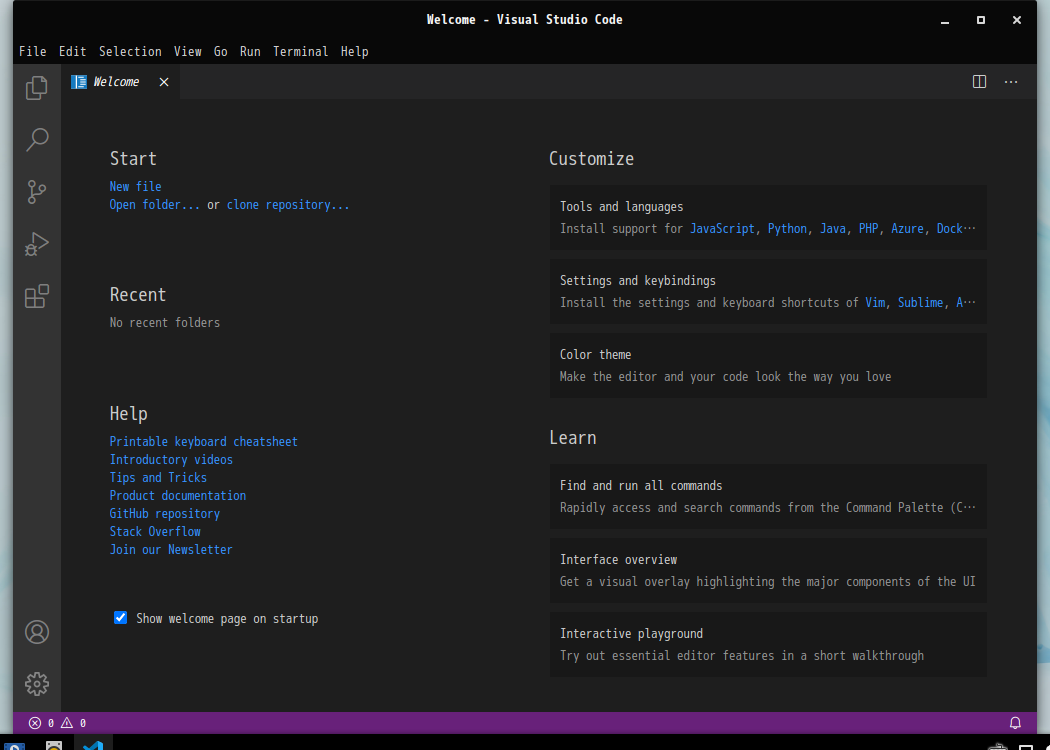The image size is (1050, 750).
Task: Open the More Actions ellipsis menu
Action: pyautogui.click(x=1011, y=82)
